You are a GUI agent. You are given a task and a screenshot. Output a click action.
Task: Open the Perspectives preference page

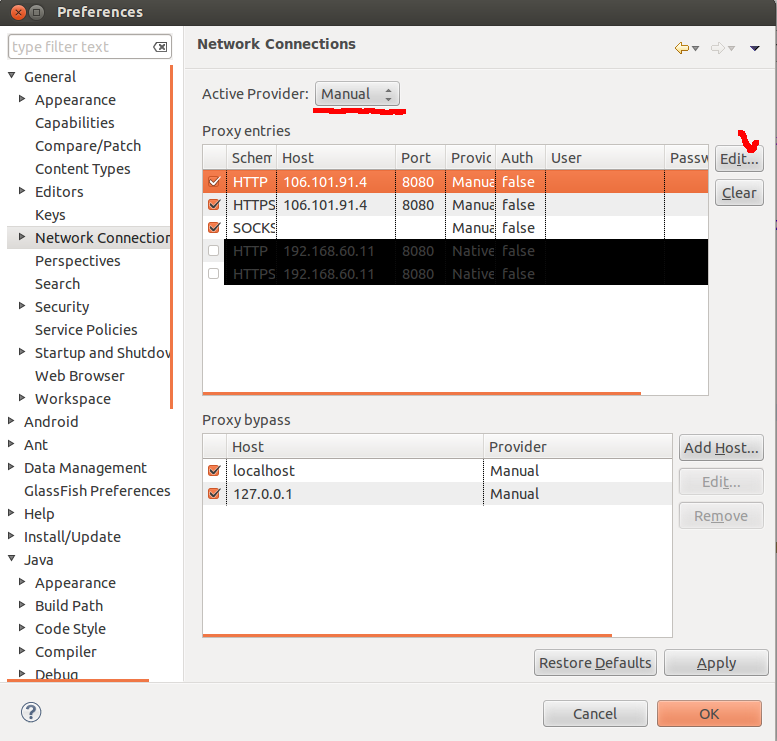pyautogui.click(x=78, y=261)
